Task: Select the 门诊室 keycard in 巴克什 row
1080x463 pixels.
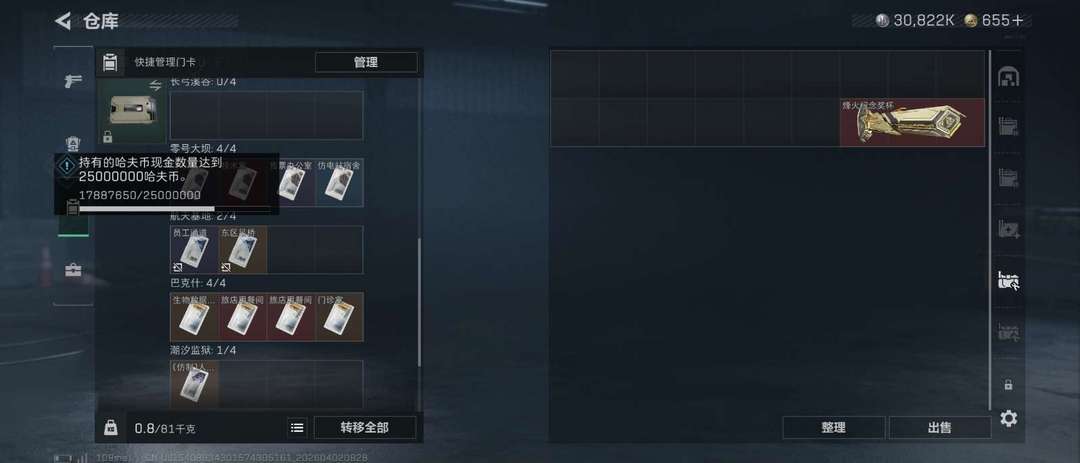Action: pyautogui.click(x=340, y=317)
